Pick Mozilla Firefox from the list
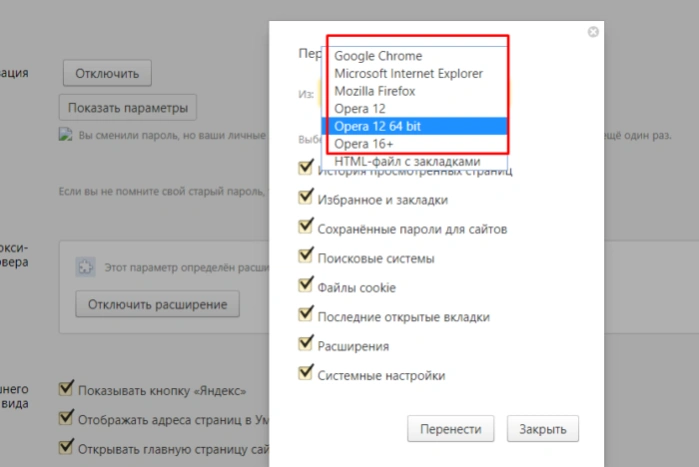The width and height of the screenshot is (699, 467). click(x=414, y=91)
